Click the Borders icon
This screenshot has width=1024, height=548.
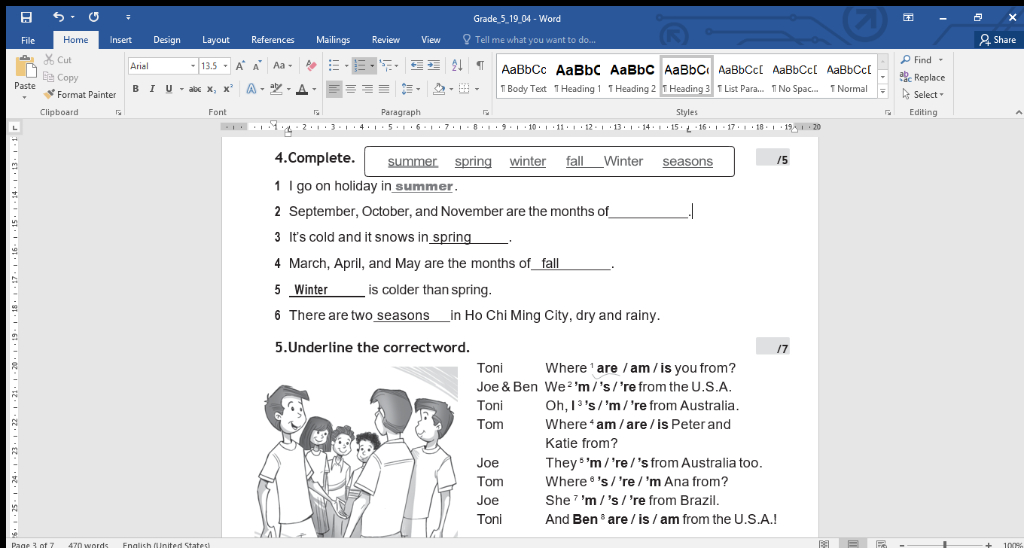click(464, 89)
